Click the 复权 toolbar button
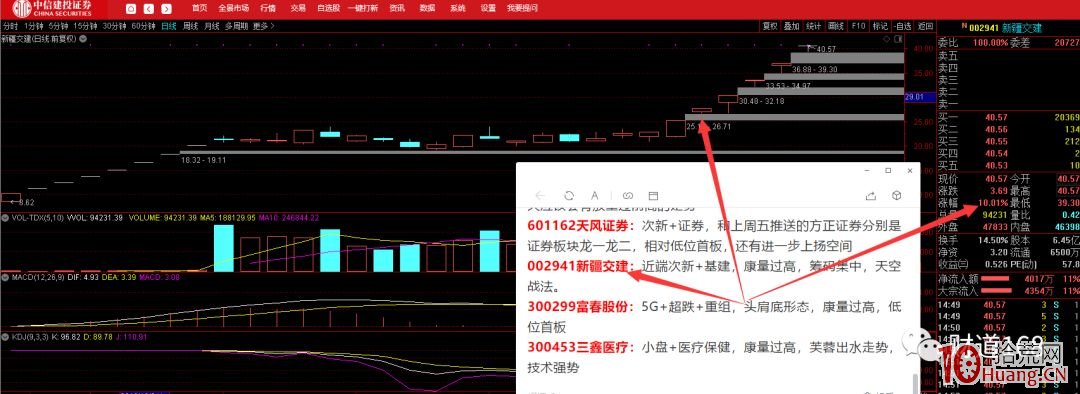The image size is (1080, 394). (769, 26)
